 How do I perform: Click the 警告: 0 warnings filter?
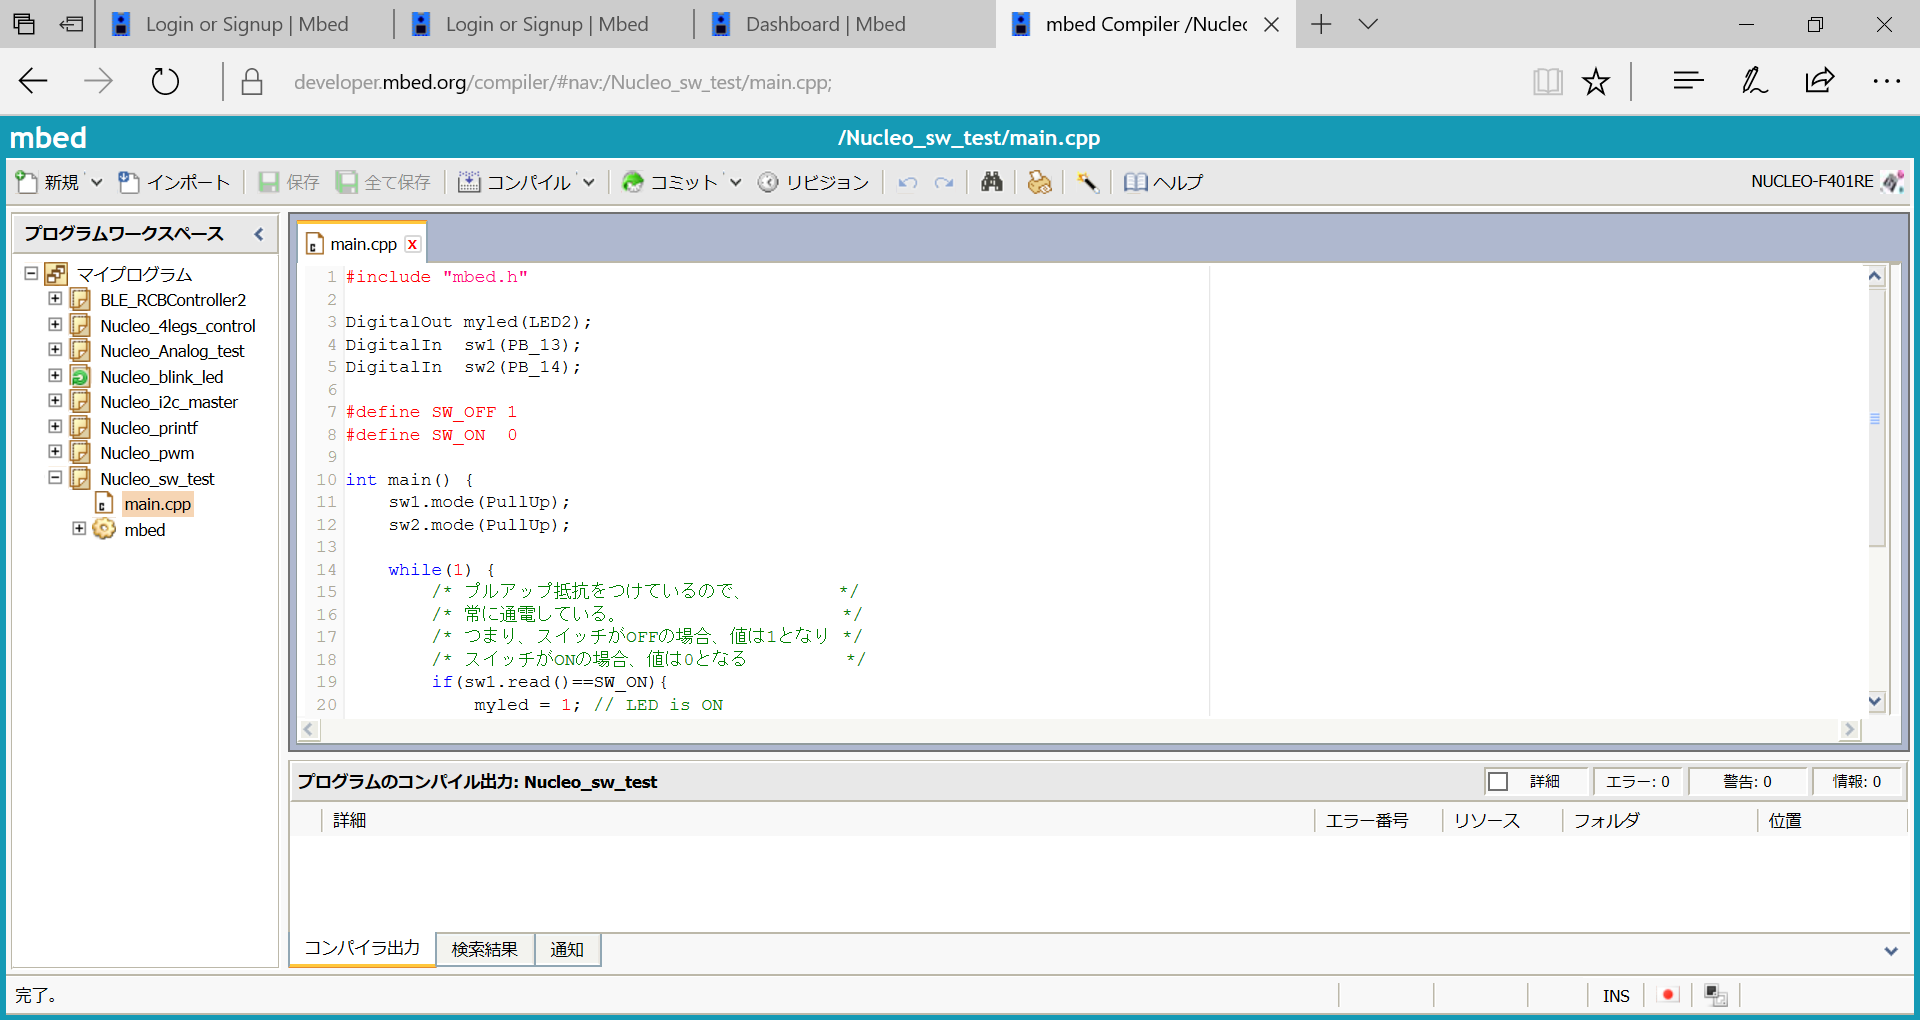click(1747, 781)
